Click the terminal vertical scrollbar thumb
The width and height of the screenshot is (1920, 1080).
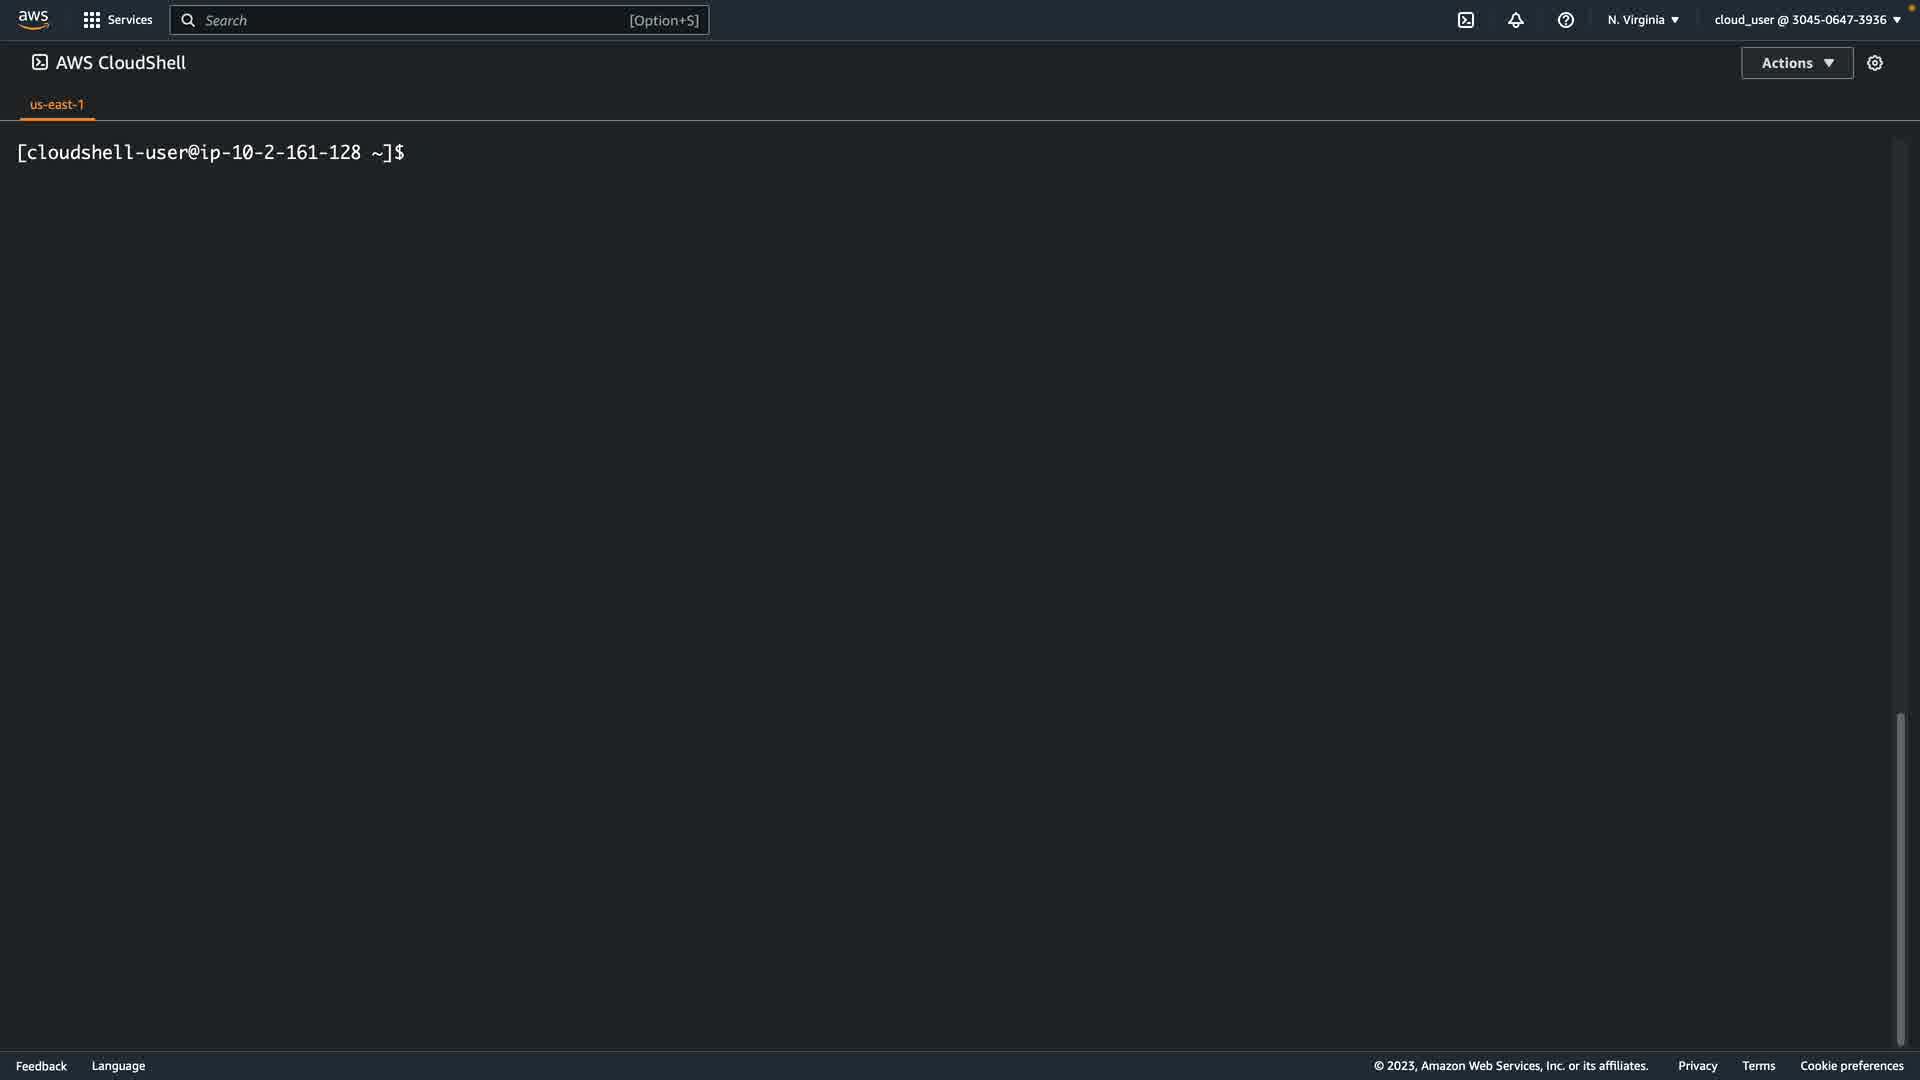[1900, 878]
